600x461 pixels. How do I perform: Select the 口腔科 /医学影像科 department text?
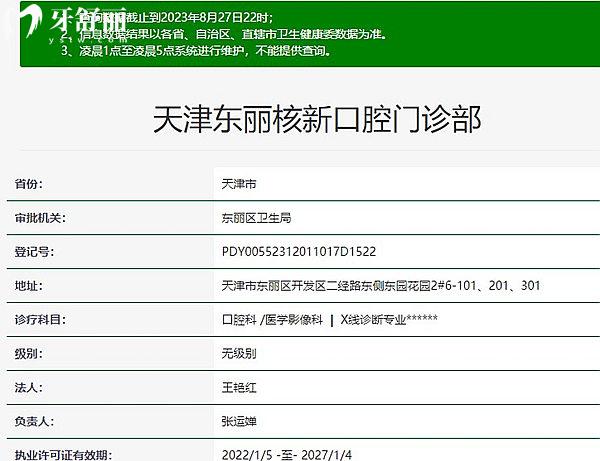pyautogui.click(x=271, y=319)
